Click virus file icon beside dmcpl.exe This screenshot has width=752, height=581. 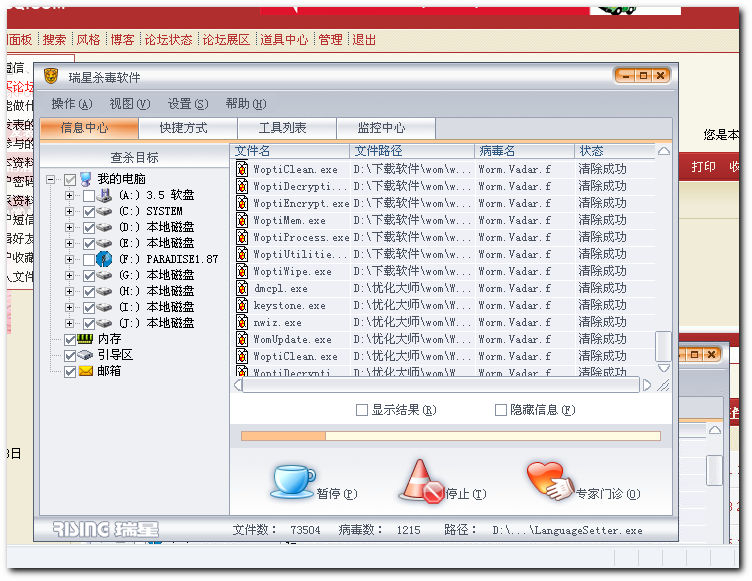[242, 288]
